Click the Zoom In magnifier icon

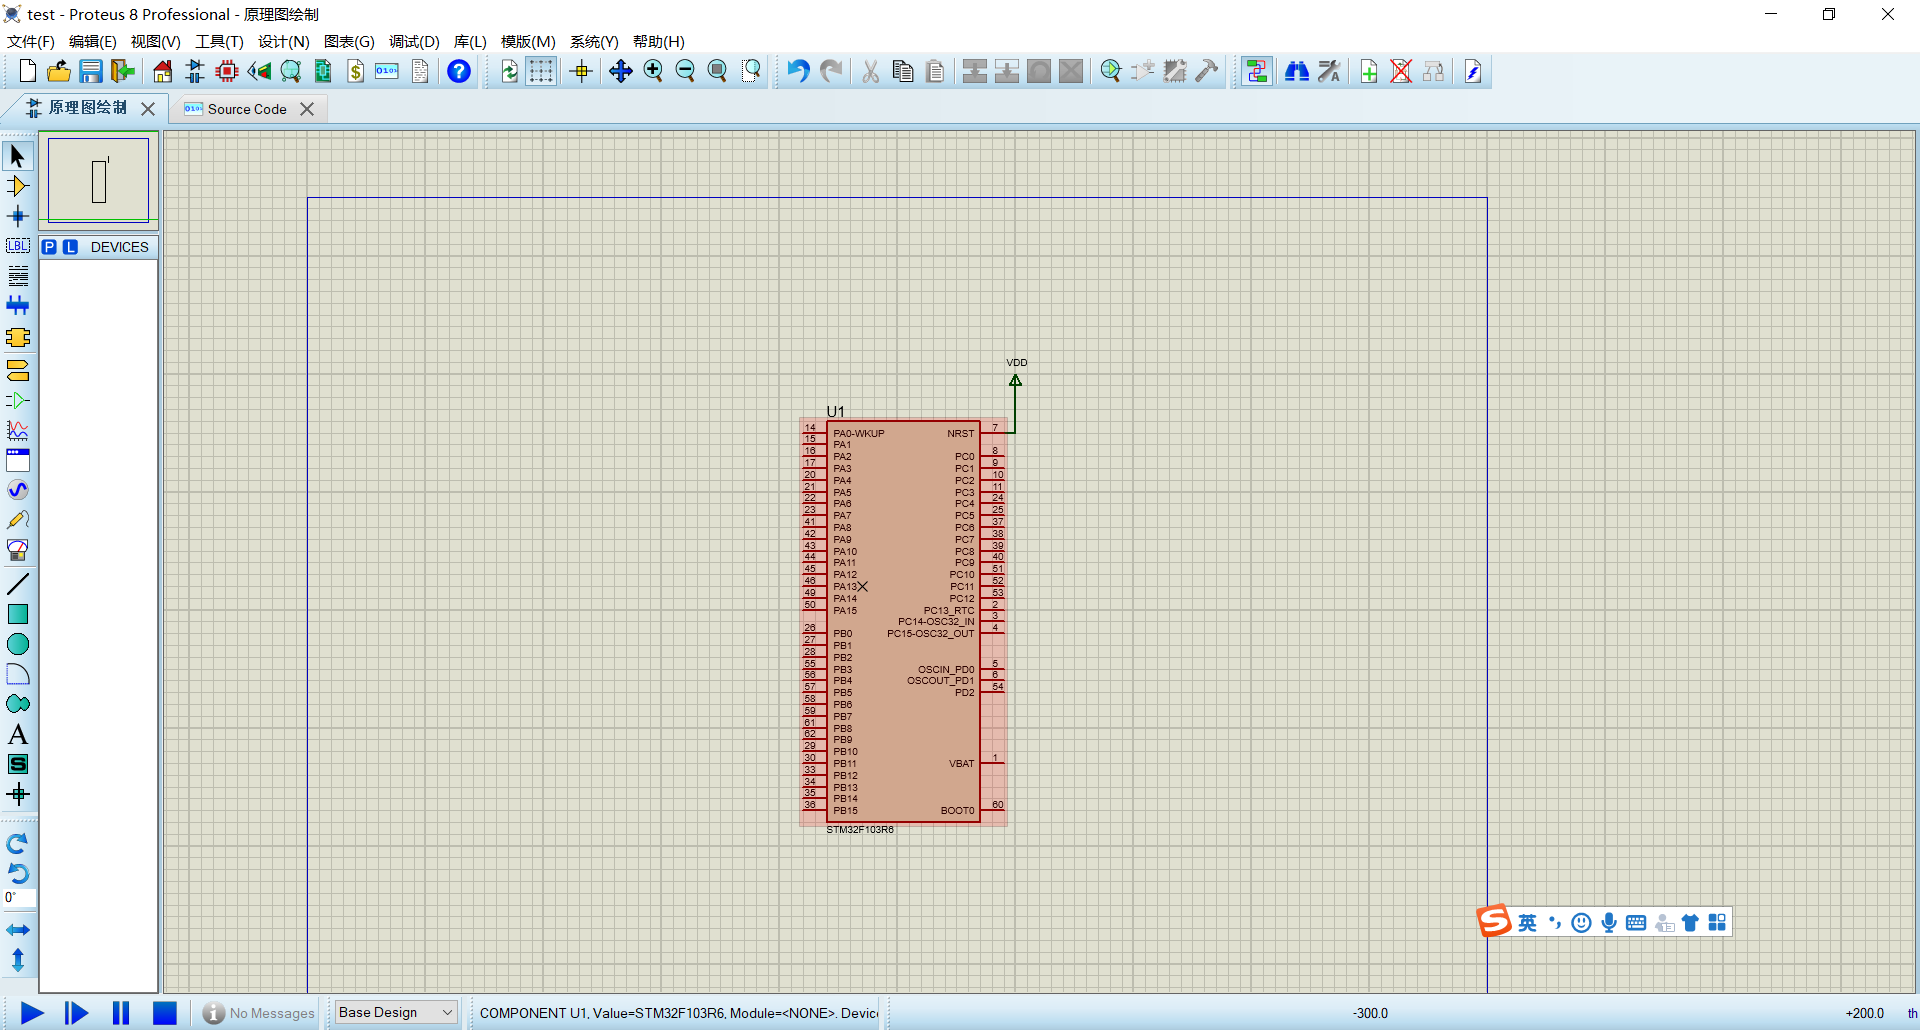[x=653, y=71]
